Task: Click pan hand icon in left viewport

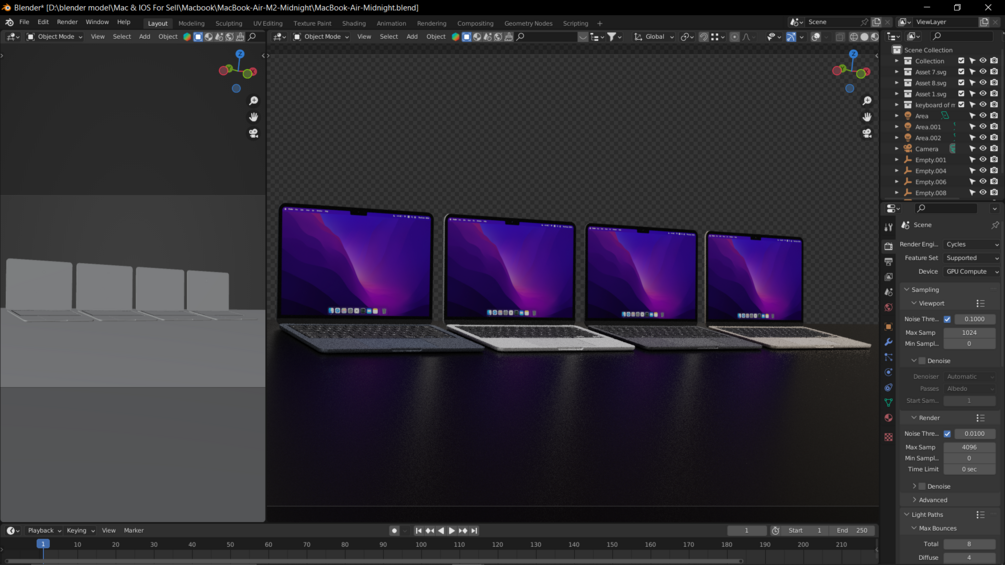Action: [x=253, y=117]
